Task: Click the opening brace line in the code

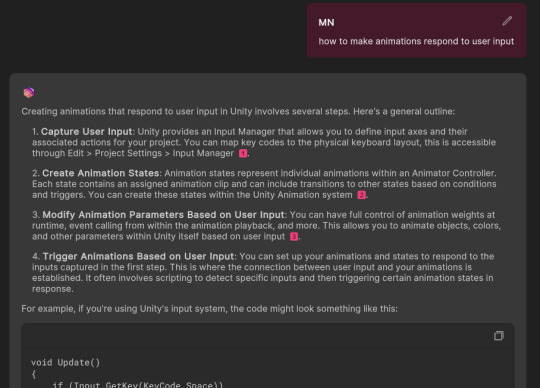Action: point(34,374)
